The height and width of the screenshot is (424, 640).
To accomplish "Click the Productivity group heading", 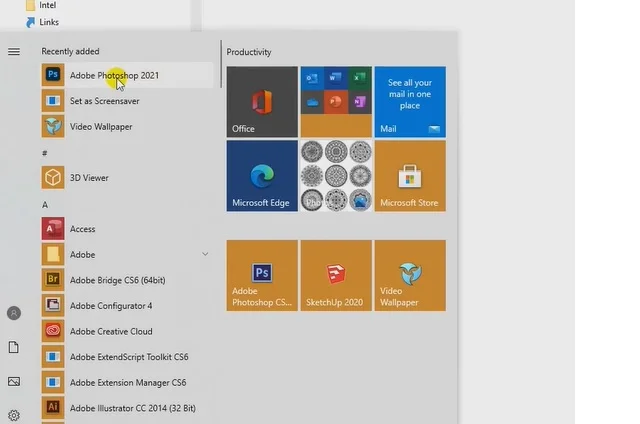I will coord(249,52).
